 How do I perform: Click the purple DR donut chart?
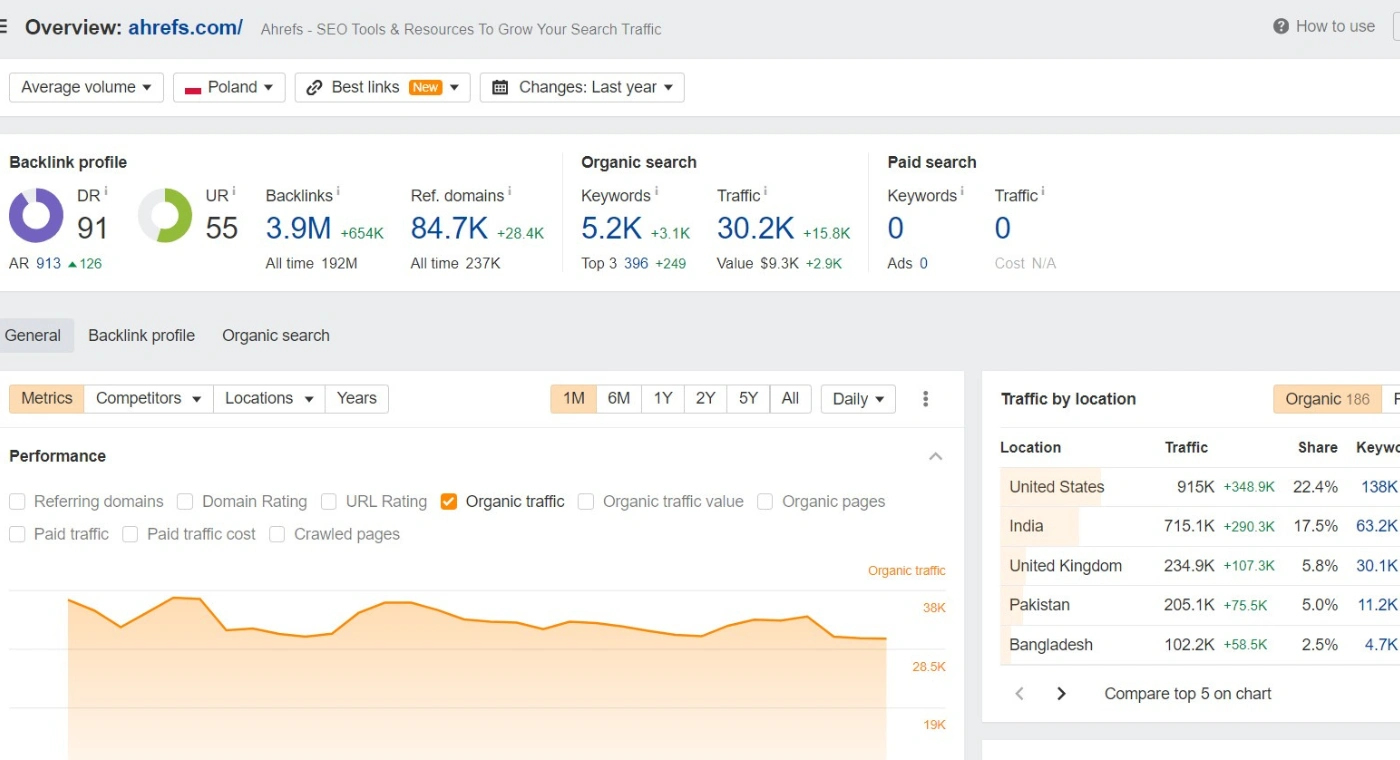tap(36, 215)
